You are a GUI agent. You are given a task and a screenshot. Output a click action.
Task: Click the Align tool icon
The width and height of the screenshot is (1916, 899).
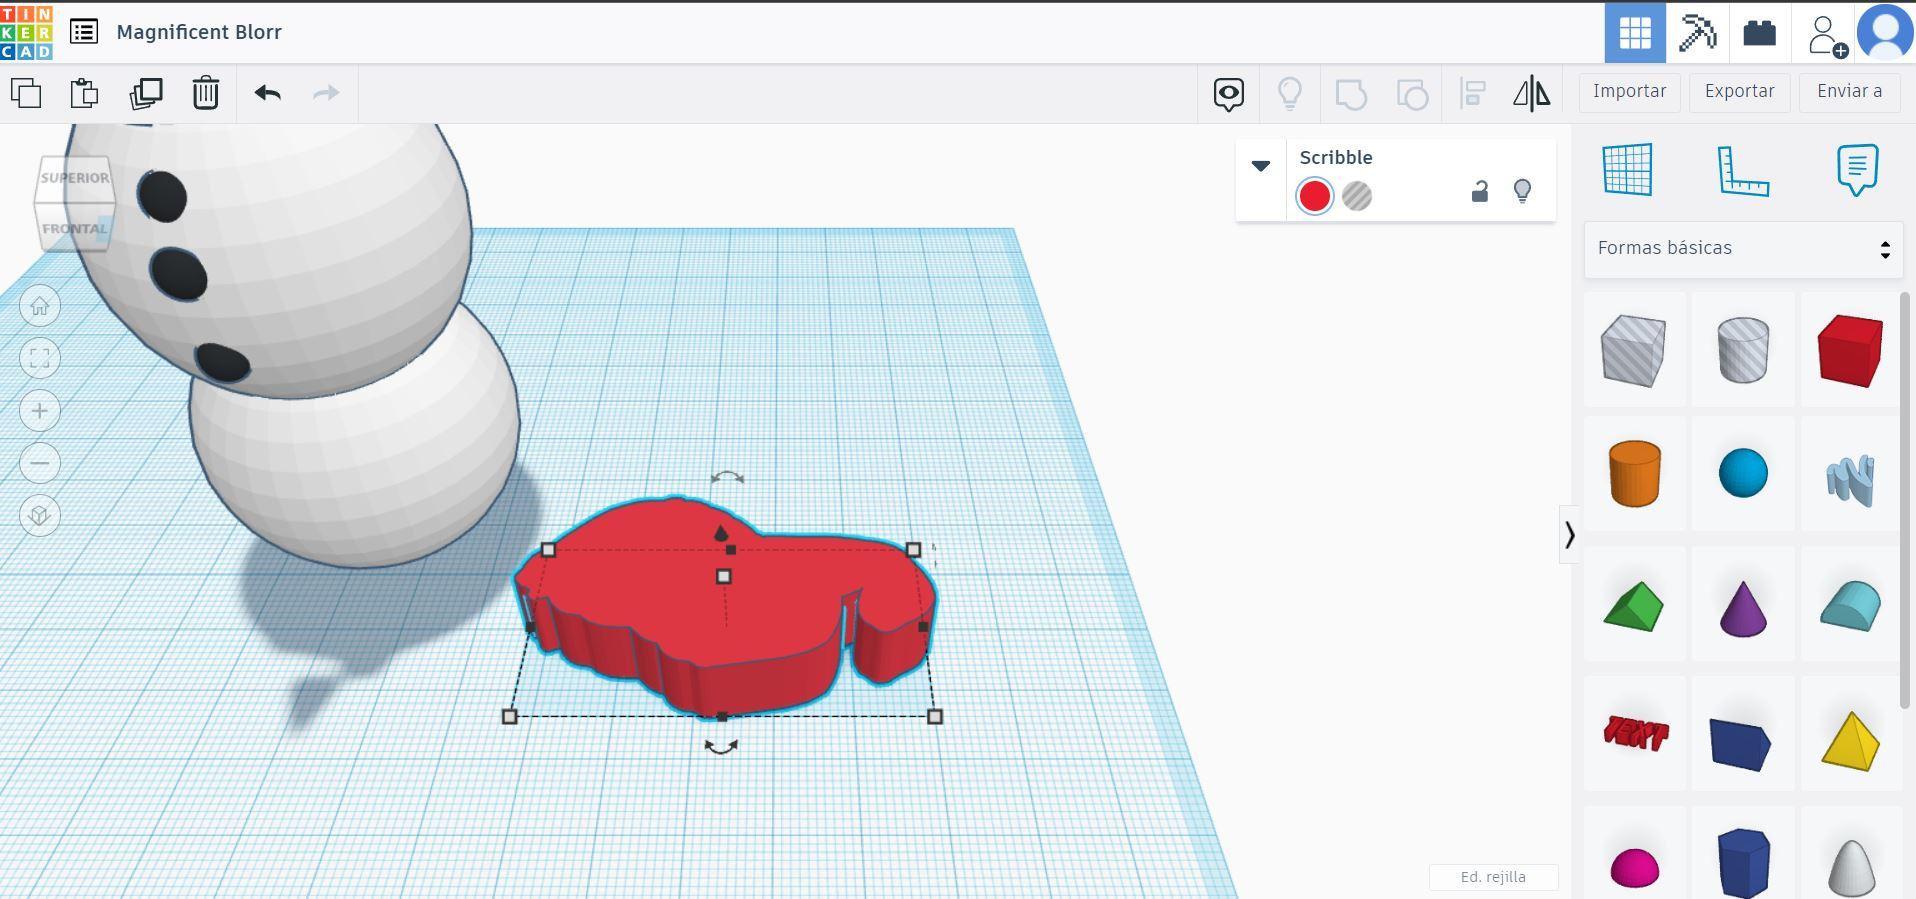[x=1473, y=94]
